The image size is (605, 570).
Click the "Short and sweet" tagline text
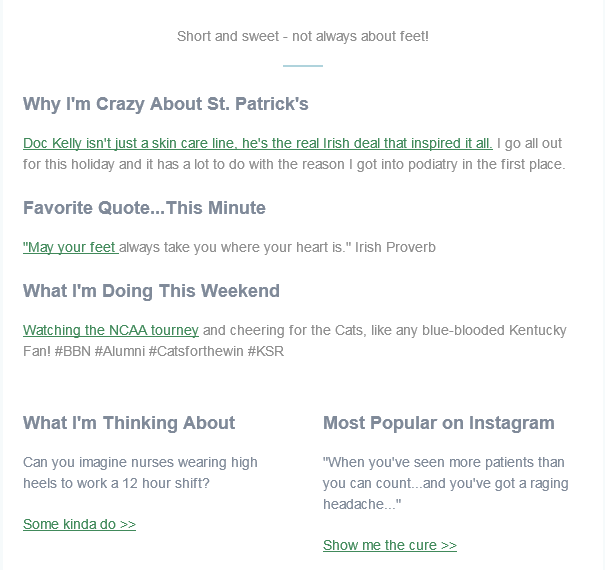click(303, 36)
